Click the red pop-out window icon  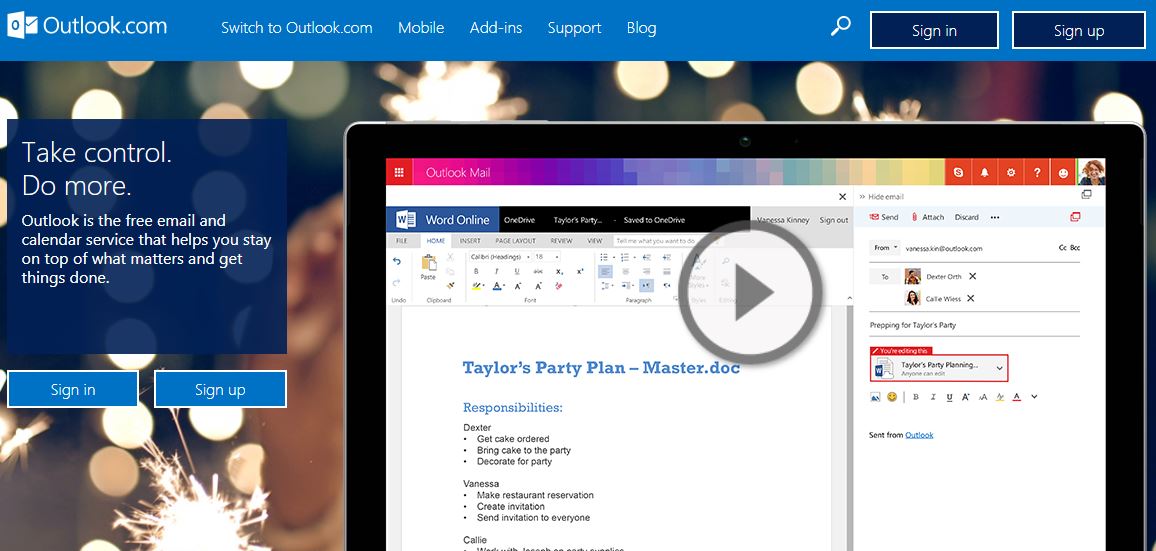pyautogui.click(x=1075, y=217)
